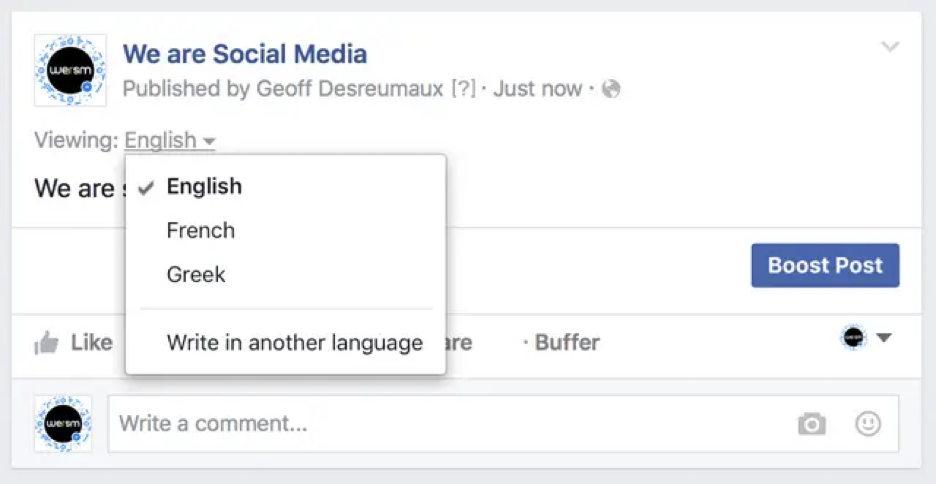The width and height of the screenshot is (936, 484).
Task: Open the Just now post timestamp
Action: pyautogui.click(x=537, y=89)
